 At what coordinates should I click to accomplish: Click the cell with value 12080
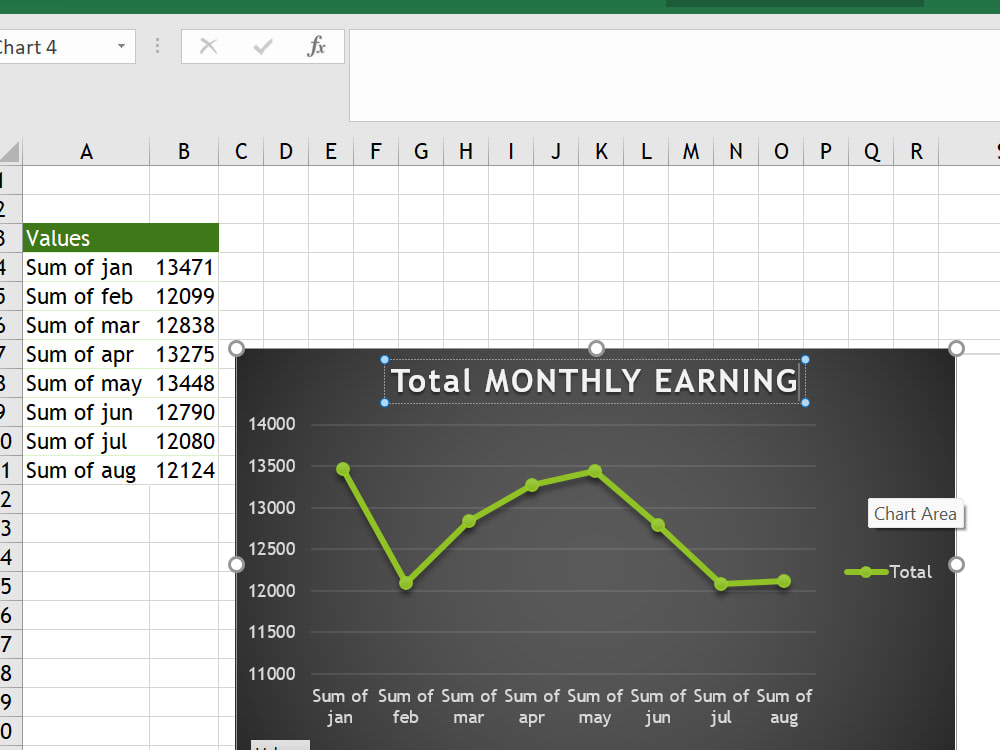[184, 441]
